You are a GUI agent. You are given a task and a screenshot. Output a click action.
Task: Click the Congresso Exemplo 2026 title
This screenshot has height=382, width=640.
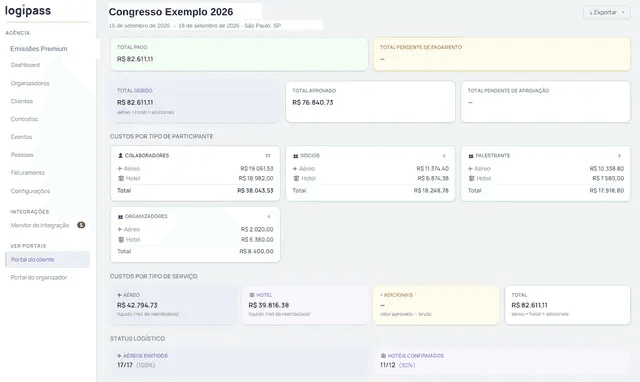[171, 12]
